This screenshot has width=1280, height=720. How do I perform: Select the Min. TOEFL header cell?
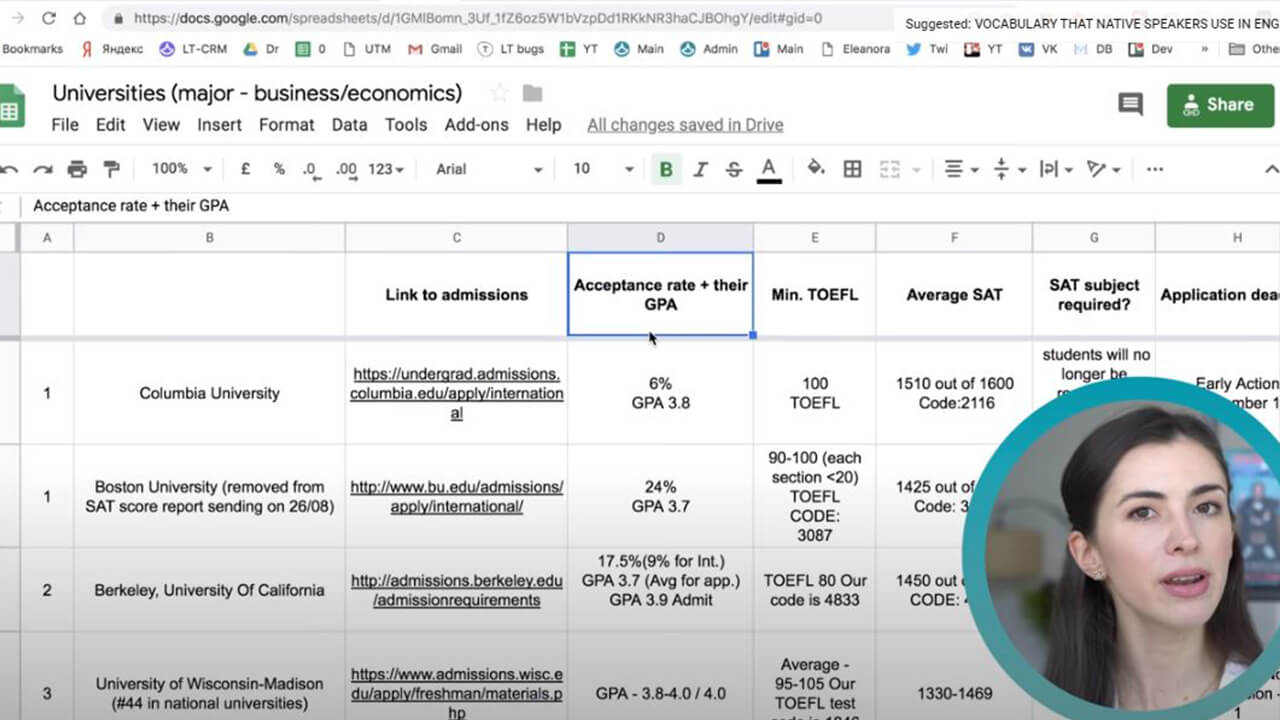815,294
